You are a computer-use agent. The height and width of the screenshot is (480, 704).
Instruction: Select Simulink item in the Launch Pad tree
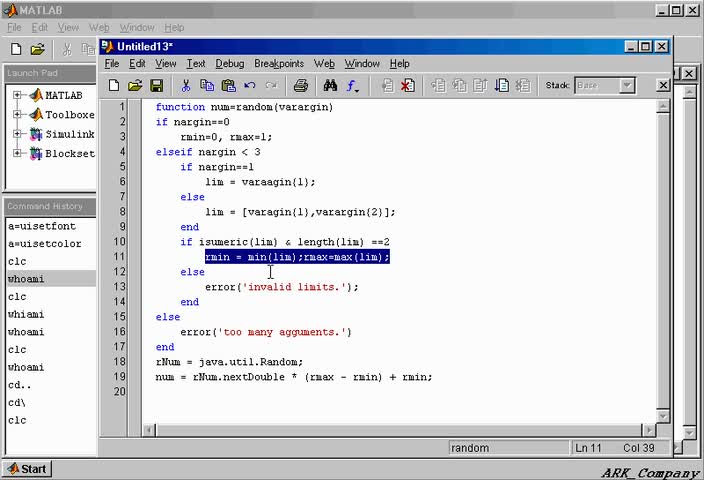(x=70, y=134)
